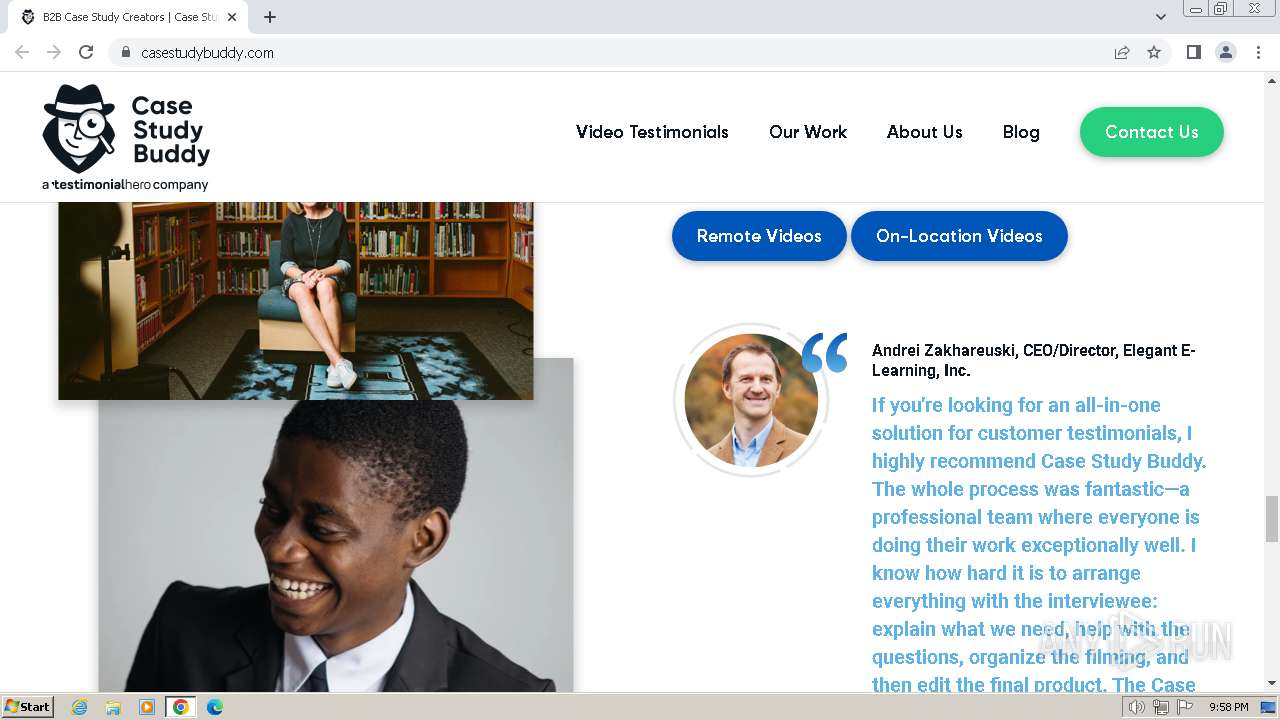Click the Case Study Buddy logo
Image resolution: width=1280 pixels, height=720 pixels.
click(x=126, y=137)
